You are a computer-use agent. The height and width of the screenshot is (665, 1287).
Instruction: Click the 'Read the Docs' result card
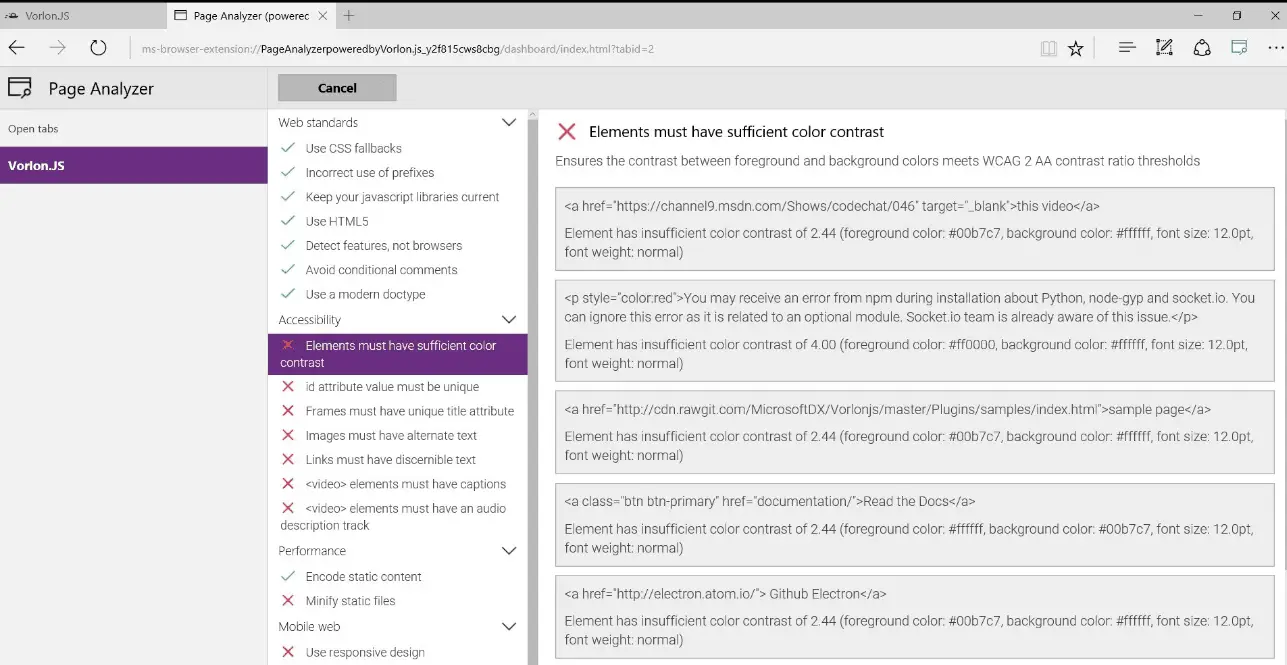coord(915,524)
